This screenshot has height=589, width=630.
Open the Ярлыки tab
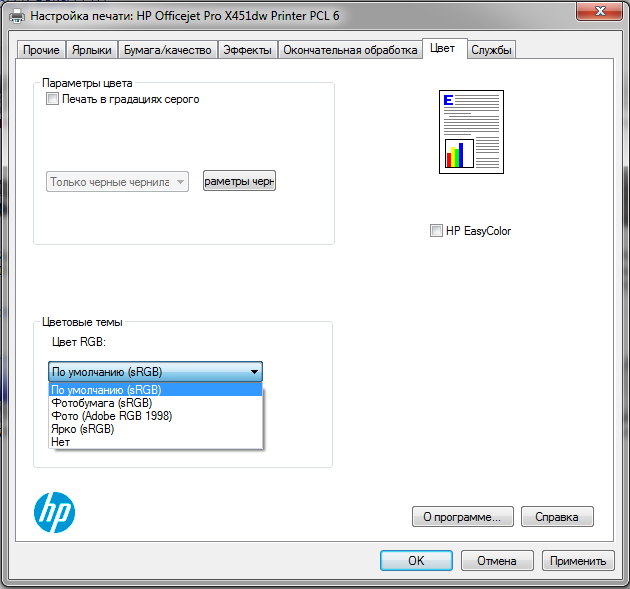(x=92, y=50)
